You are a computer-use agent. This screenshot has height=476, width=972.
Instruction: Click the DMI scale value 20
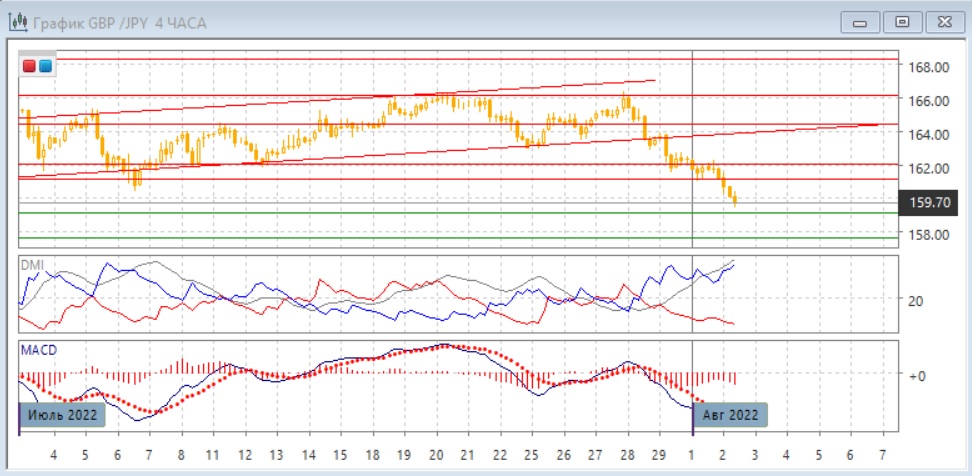(x=915, y=300)
